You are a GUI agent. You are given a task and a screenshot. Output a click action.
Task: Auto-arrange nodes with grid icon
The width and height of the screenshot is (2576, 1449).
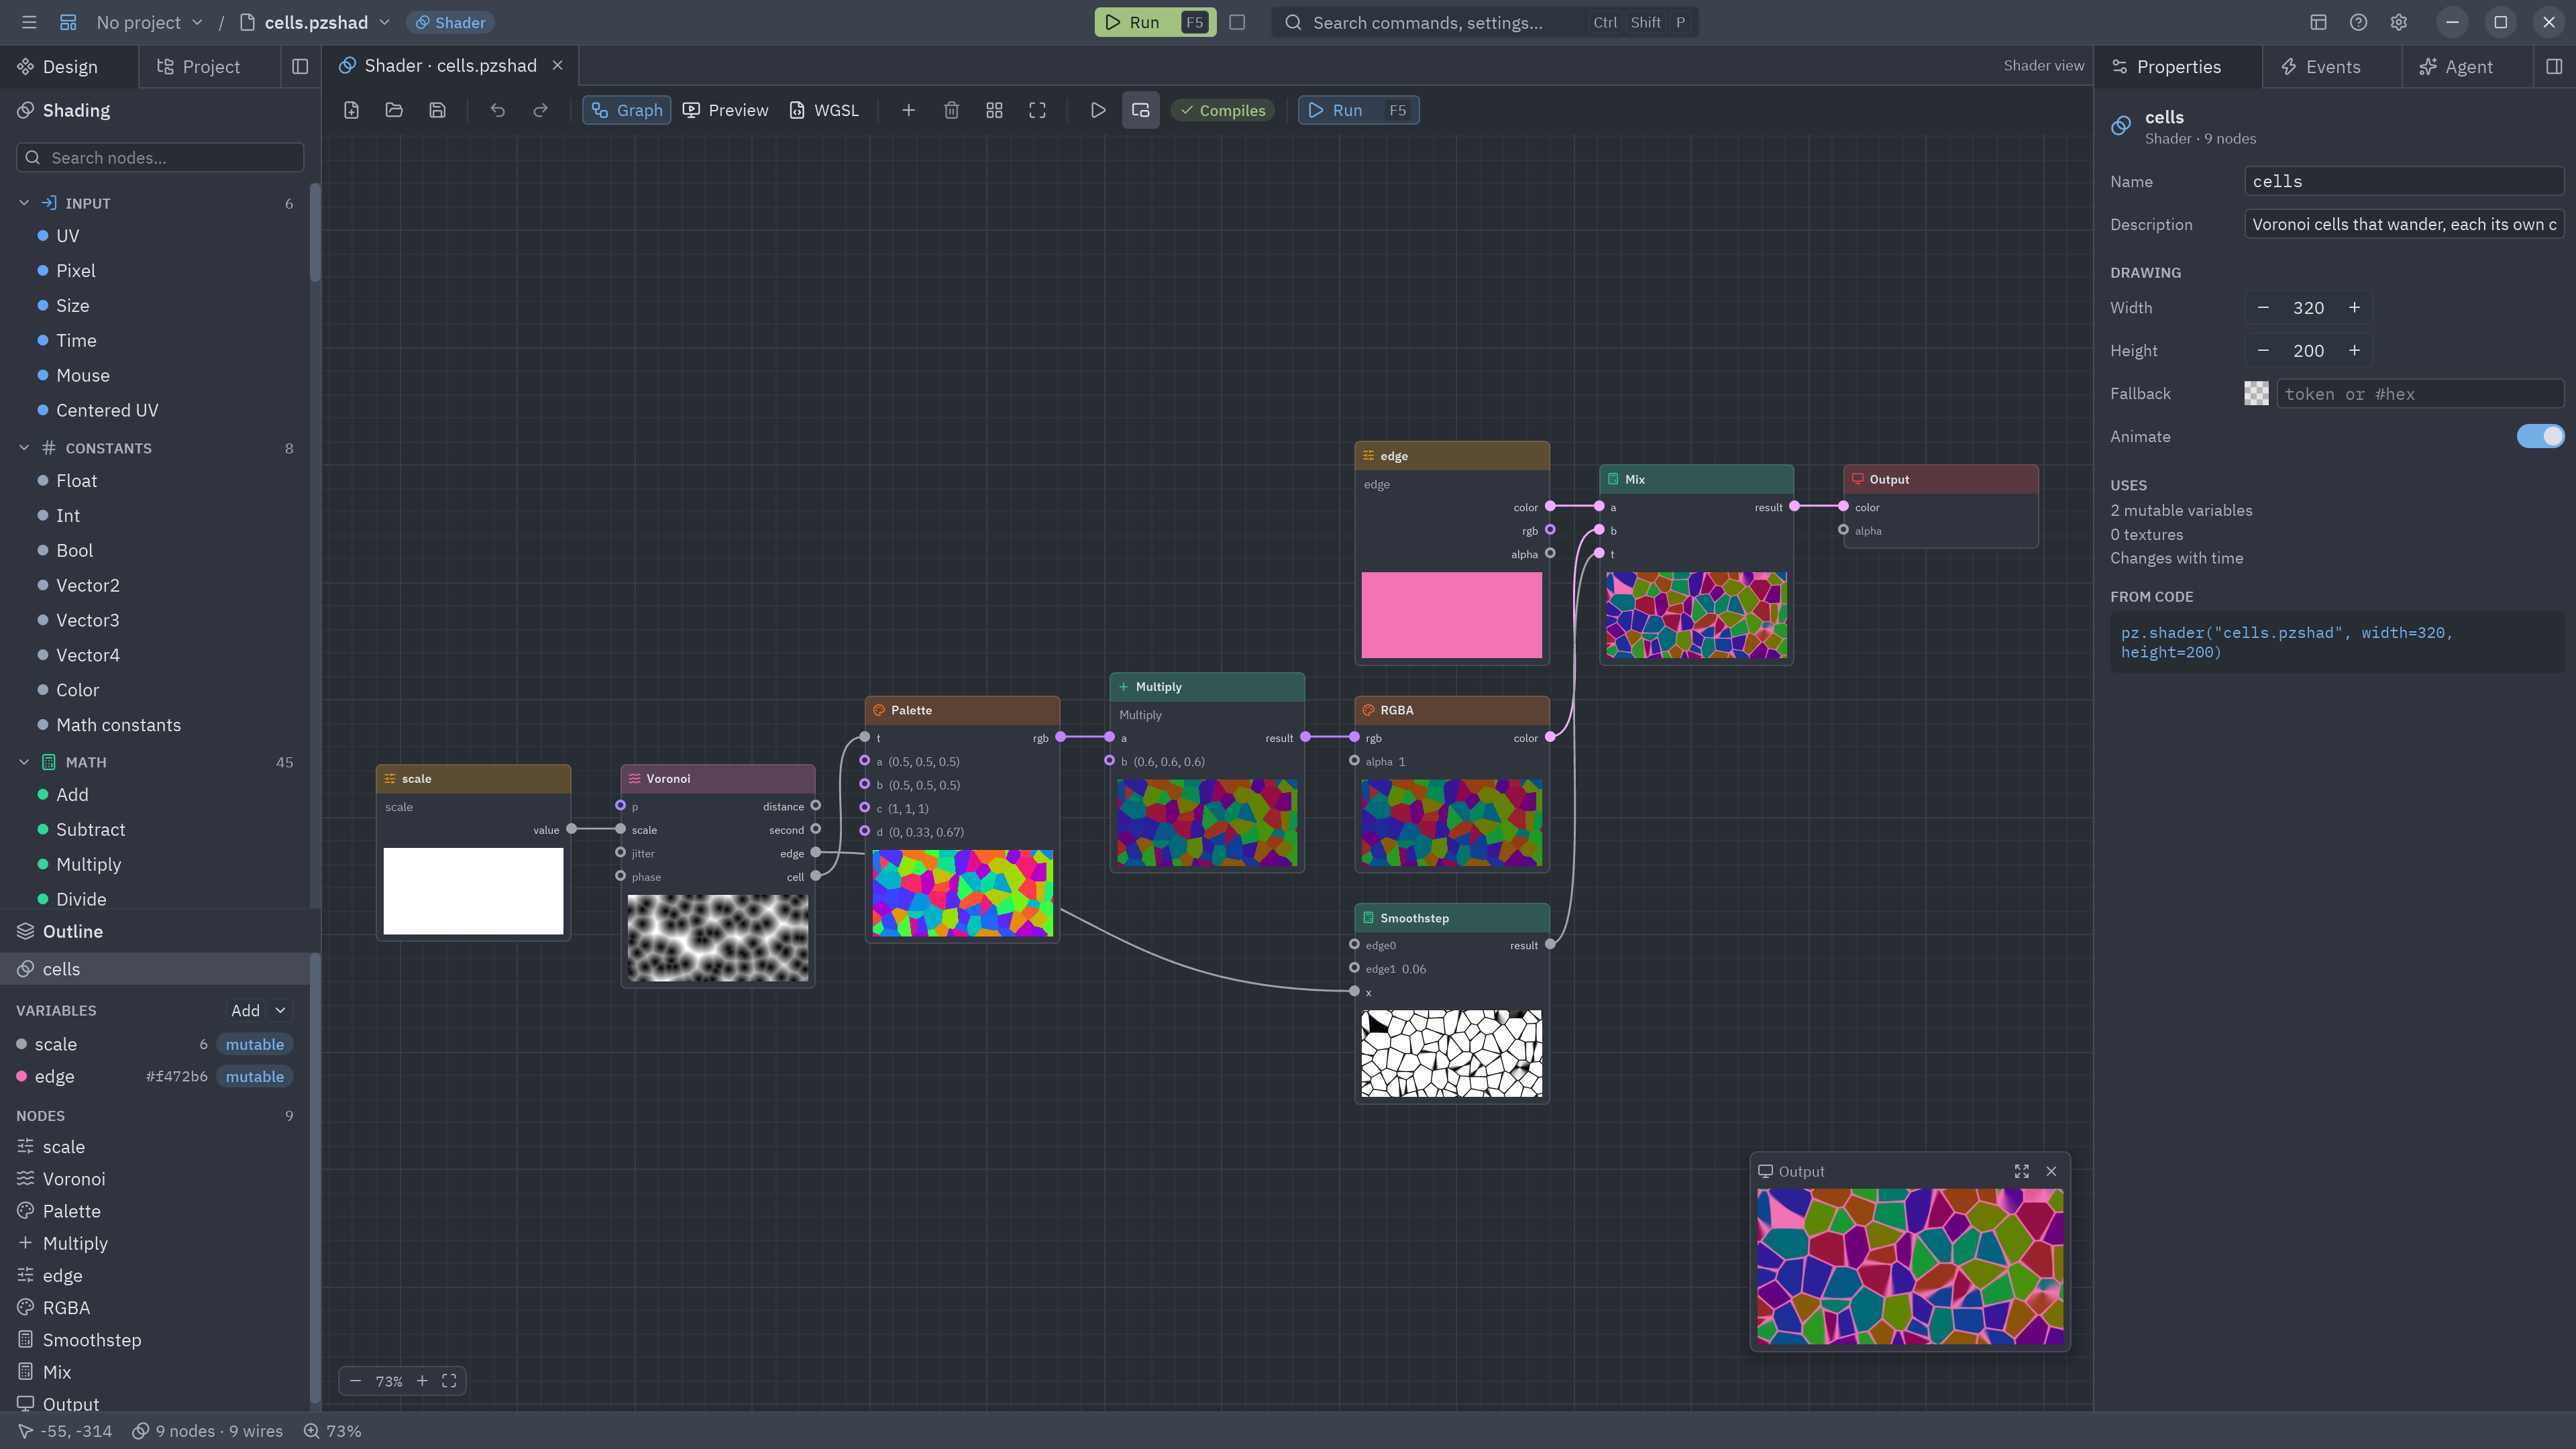pyautogui.click(x=994, y=110)
